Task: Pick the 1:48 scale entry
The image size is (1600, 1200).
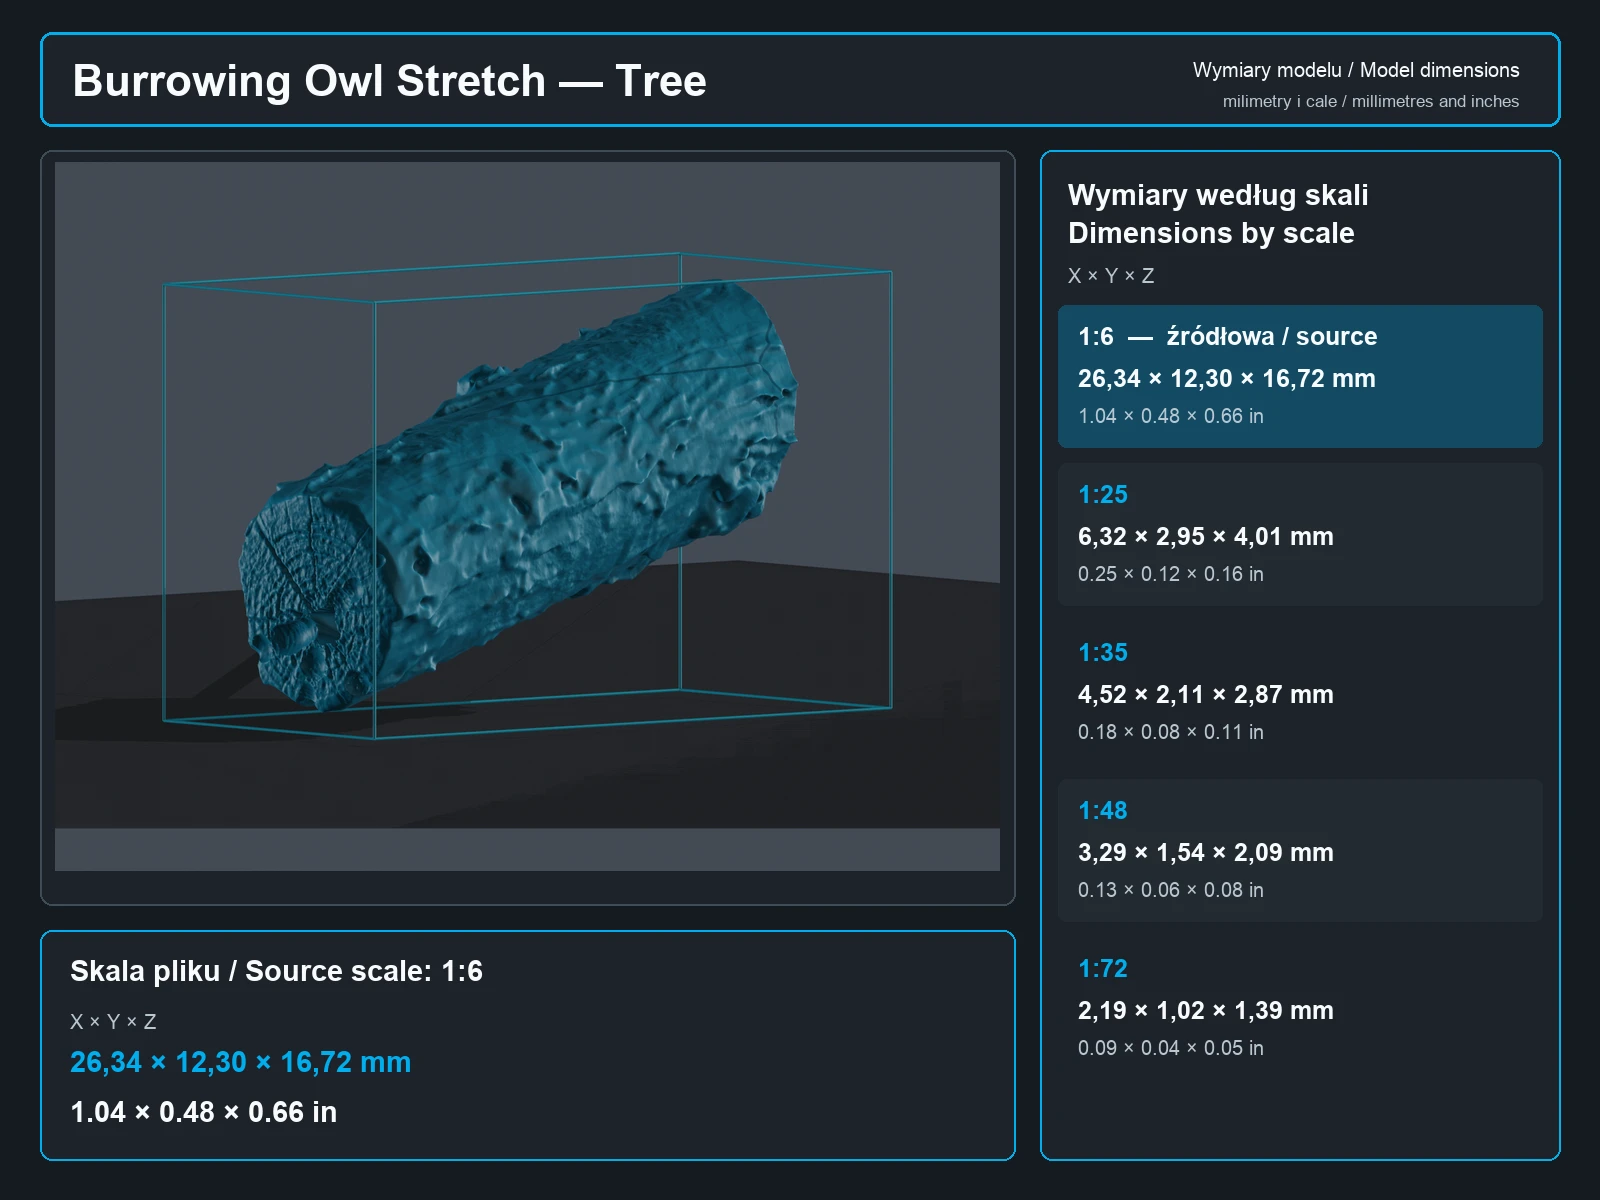Action: click(1300, 850)
